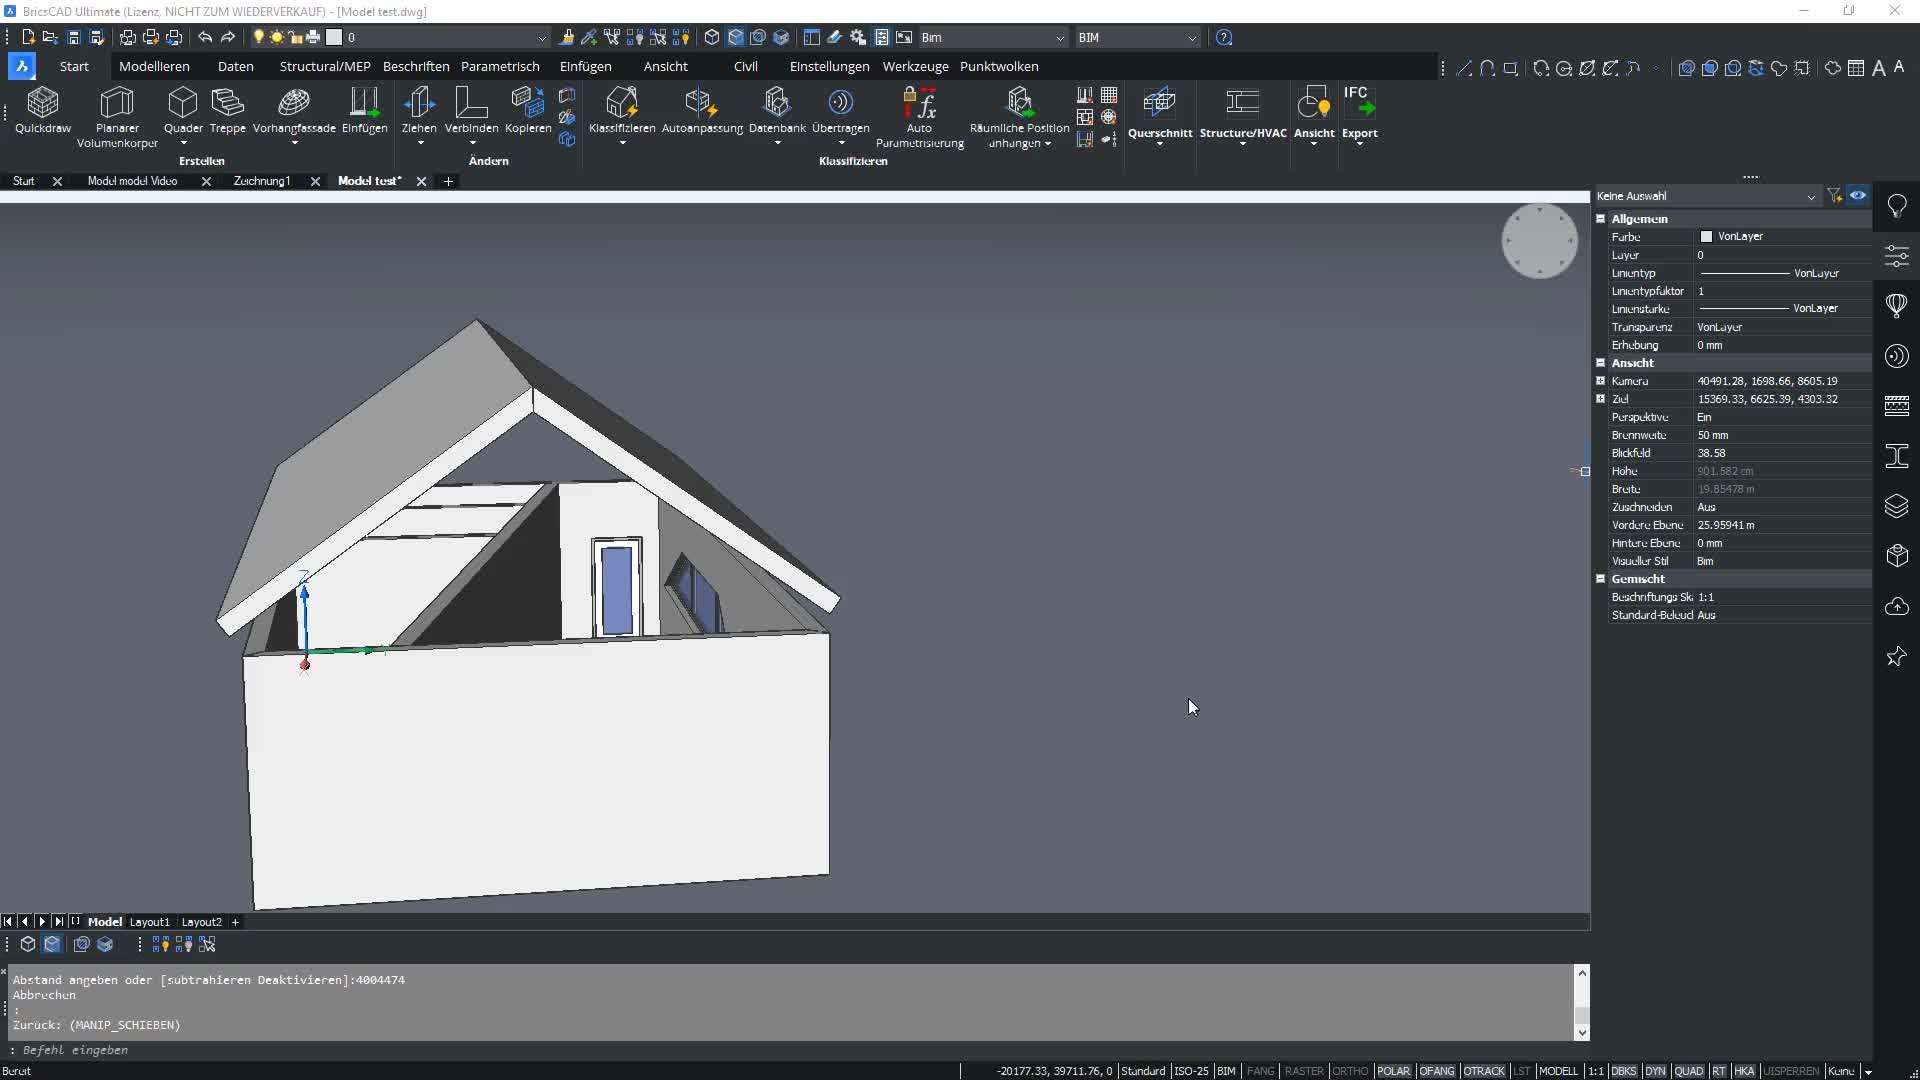Click the Farbe VonLayer color swatch
1920x1080 pixels.
point(1706,237)
